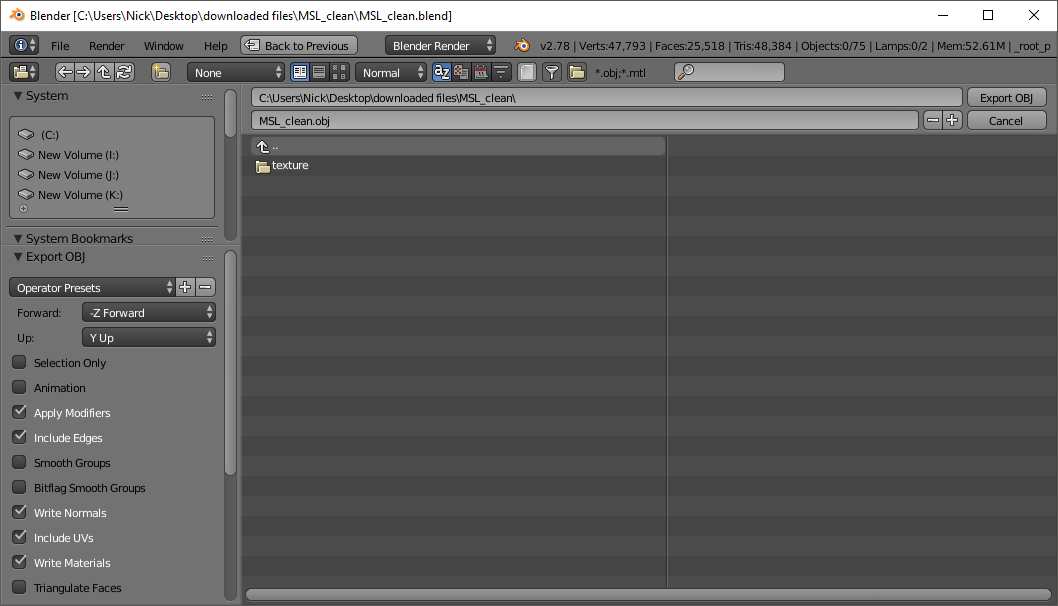Collapse the System panel
The width and height of the screenshot is (1058, 606).
point(18,96)
